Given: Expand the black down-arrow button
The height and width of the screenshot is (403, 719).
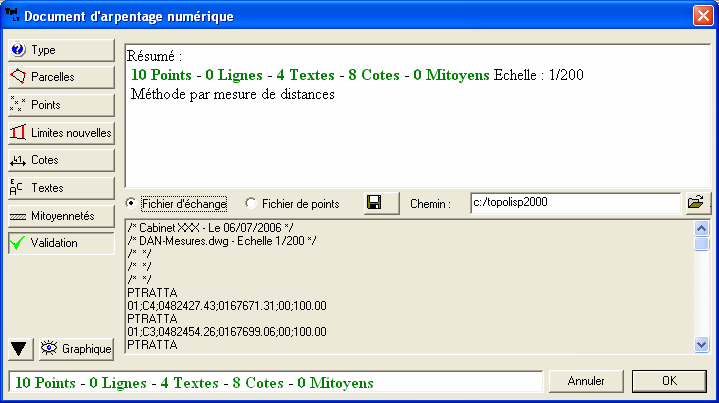Looking at the screenshot, I should click(19, 348).
